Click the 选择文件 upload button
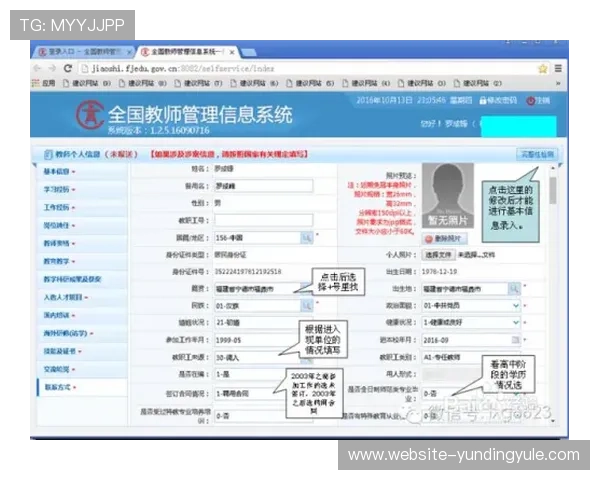 [x=439, y=255]
